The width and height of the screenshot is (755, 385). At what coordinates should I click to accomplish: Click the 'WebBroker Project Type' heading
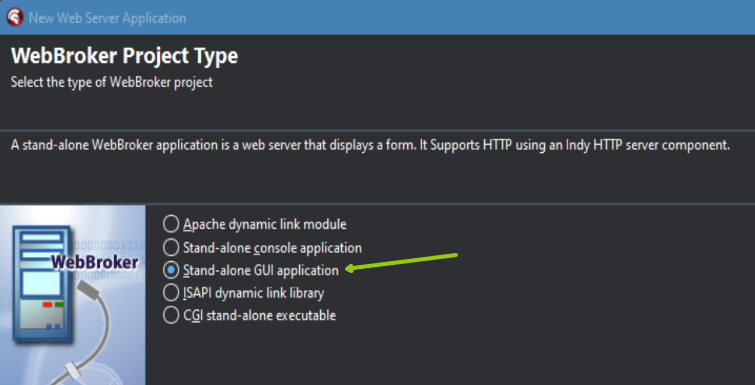point(125,56)
